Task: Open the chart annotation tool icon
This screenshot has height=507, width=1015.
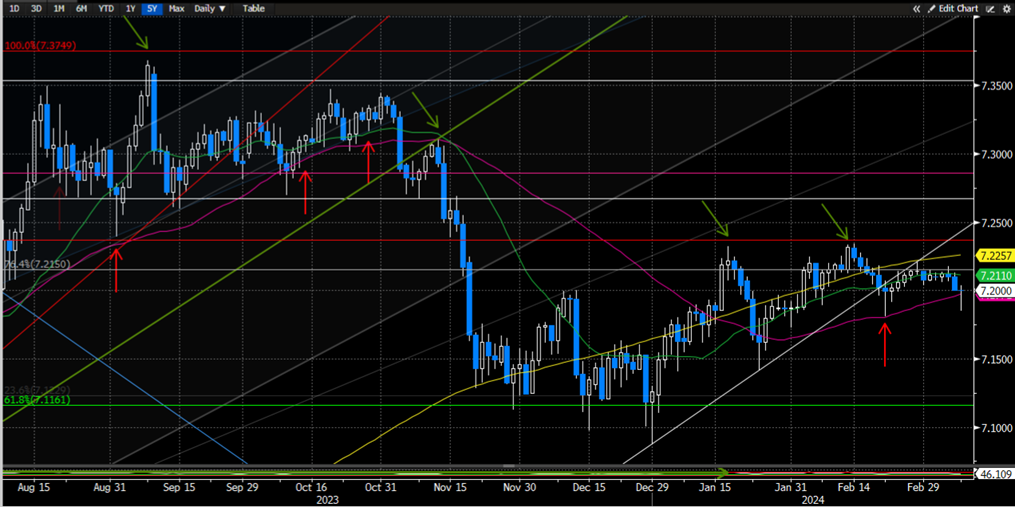Action: (x=990, y=8)
